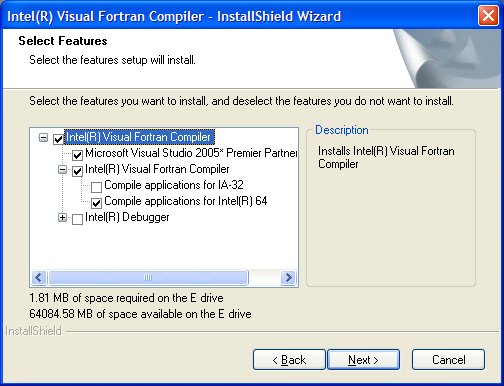Enable Compile applications for IA-32
Image resolution: width=504 pixels, height=386 pixels.
click(x=97, y=187)
